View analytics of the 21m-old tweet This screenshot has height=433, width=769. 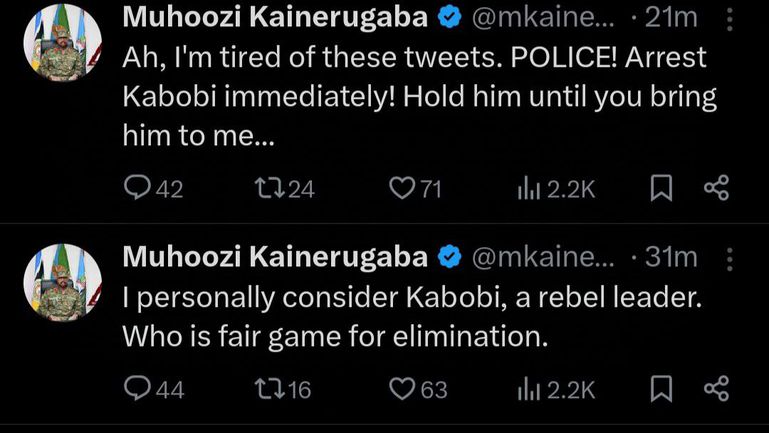click(x=529, y=188)
